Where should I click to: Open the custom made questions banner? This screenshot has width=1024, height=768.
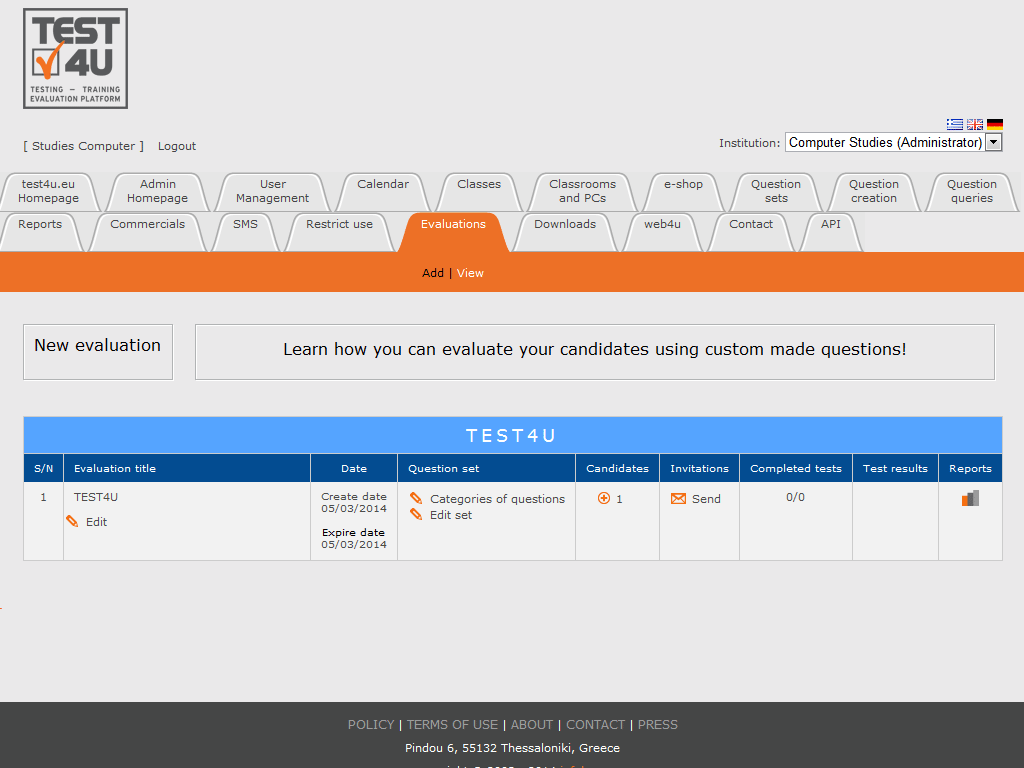595,351
